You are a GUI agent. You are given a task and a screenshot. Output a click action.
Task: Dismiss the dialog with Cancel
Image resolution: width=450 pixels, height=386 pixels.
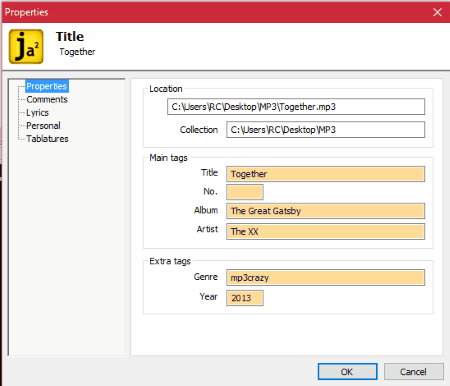pos(414,372)
